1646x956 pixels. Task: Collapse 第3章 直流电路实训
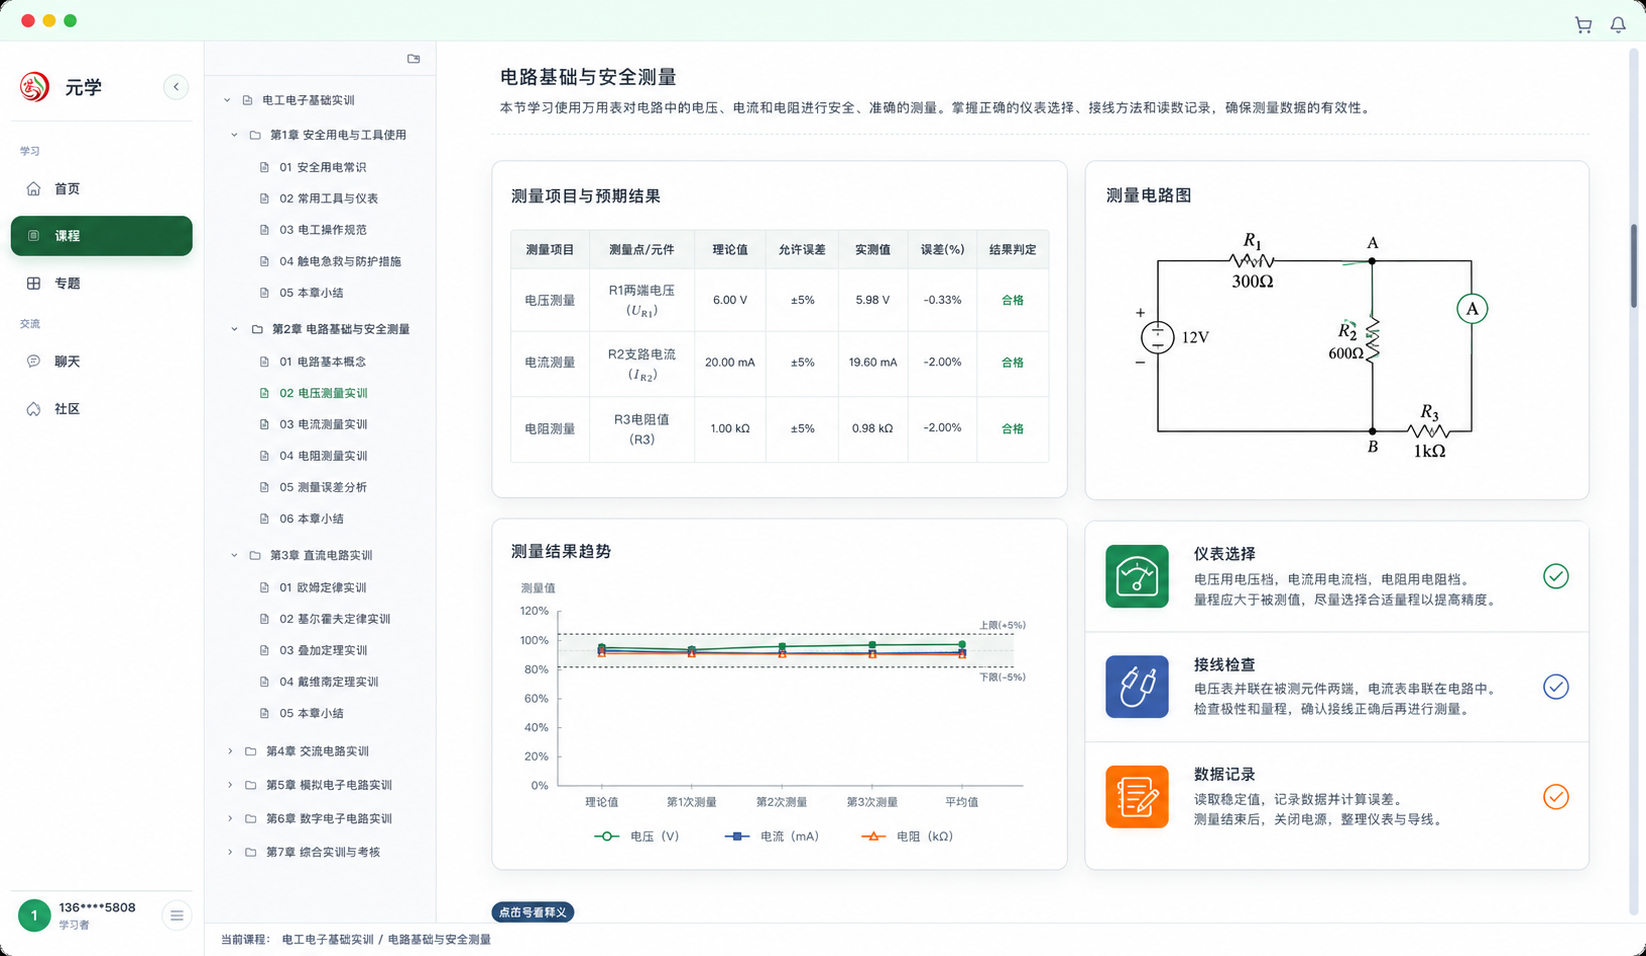click(235, 555)
